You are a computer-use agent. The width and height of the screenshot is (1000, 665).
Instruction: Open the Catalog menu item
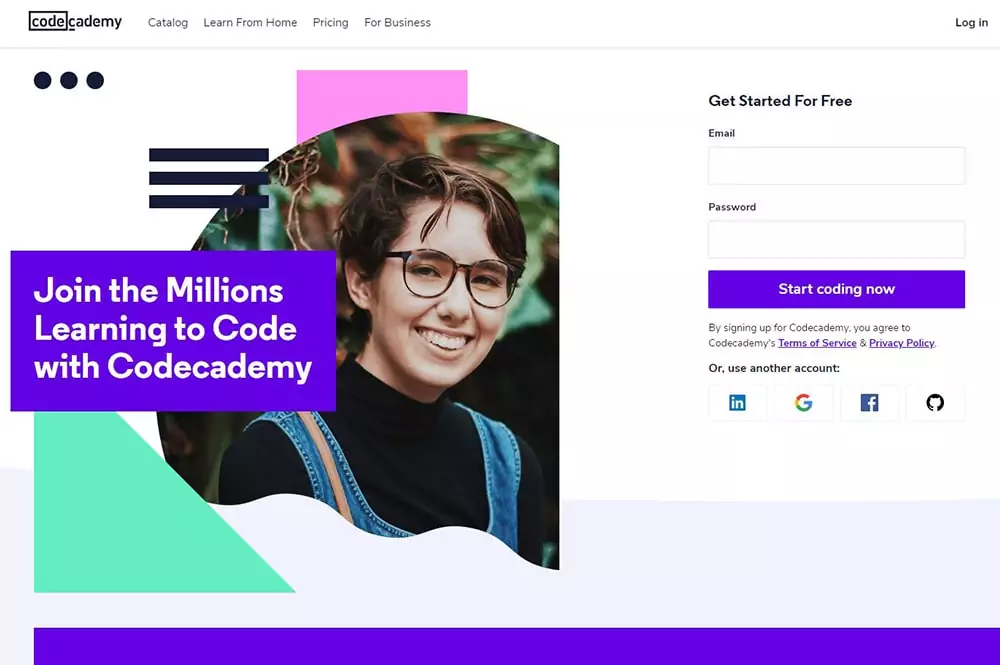(168, 22)
